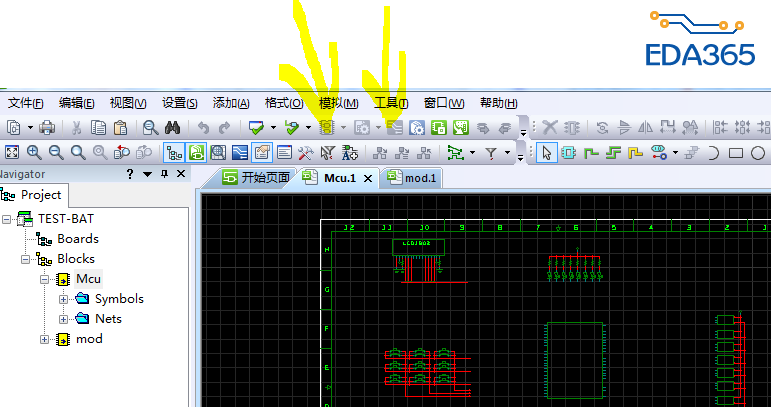This screenshot has width=771, height=407.
Task: Click the Previous Zoom icon with the red arrow
Action: (121, 153)
